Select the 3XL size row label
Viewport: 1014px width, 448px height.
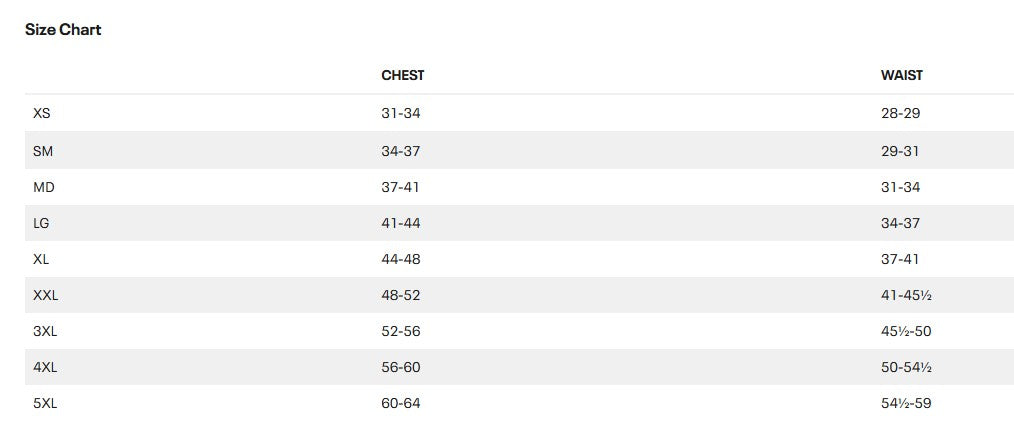45,331
